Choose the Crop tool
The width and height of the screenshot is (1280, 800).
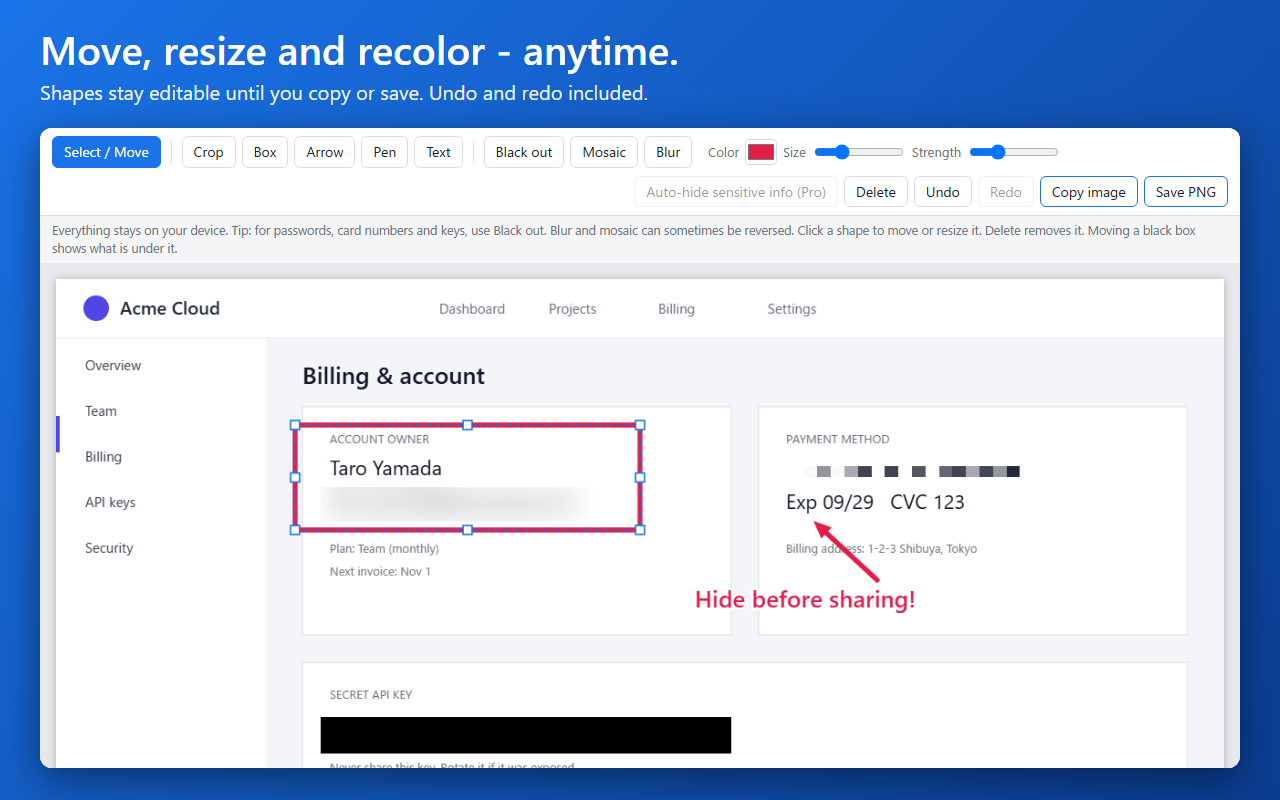point(208,152)
